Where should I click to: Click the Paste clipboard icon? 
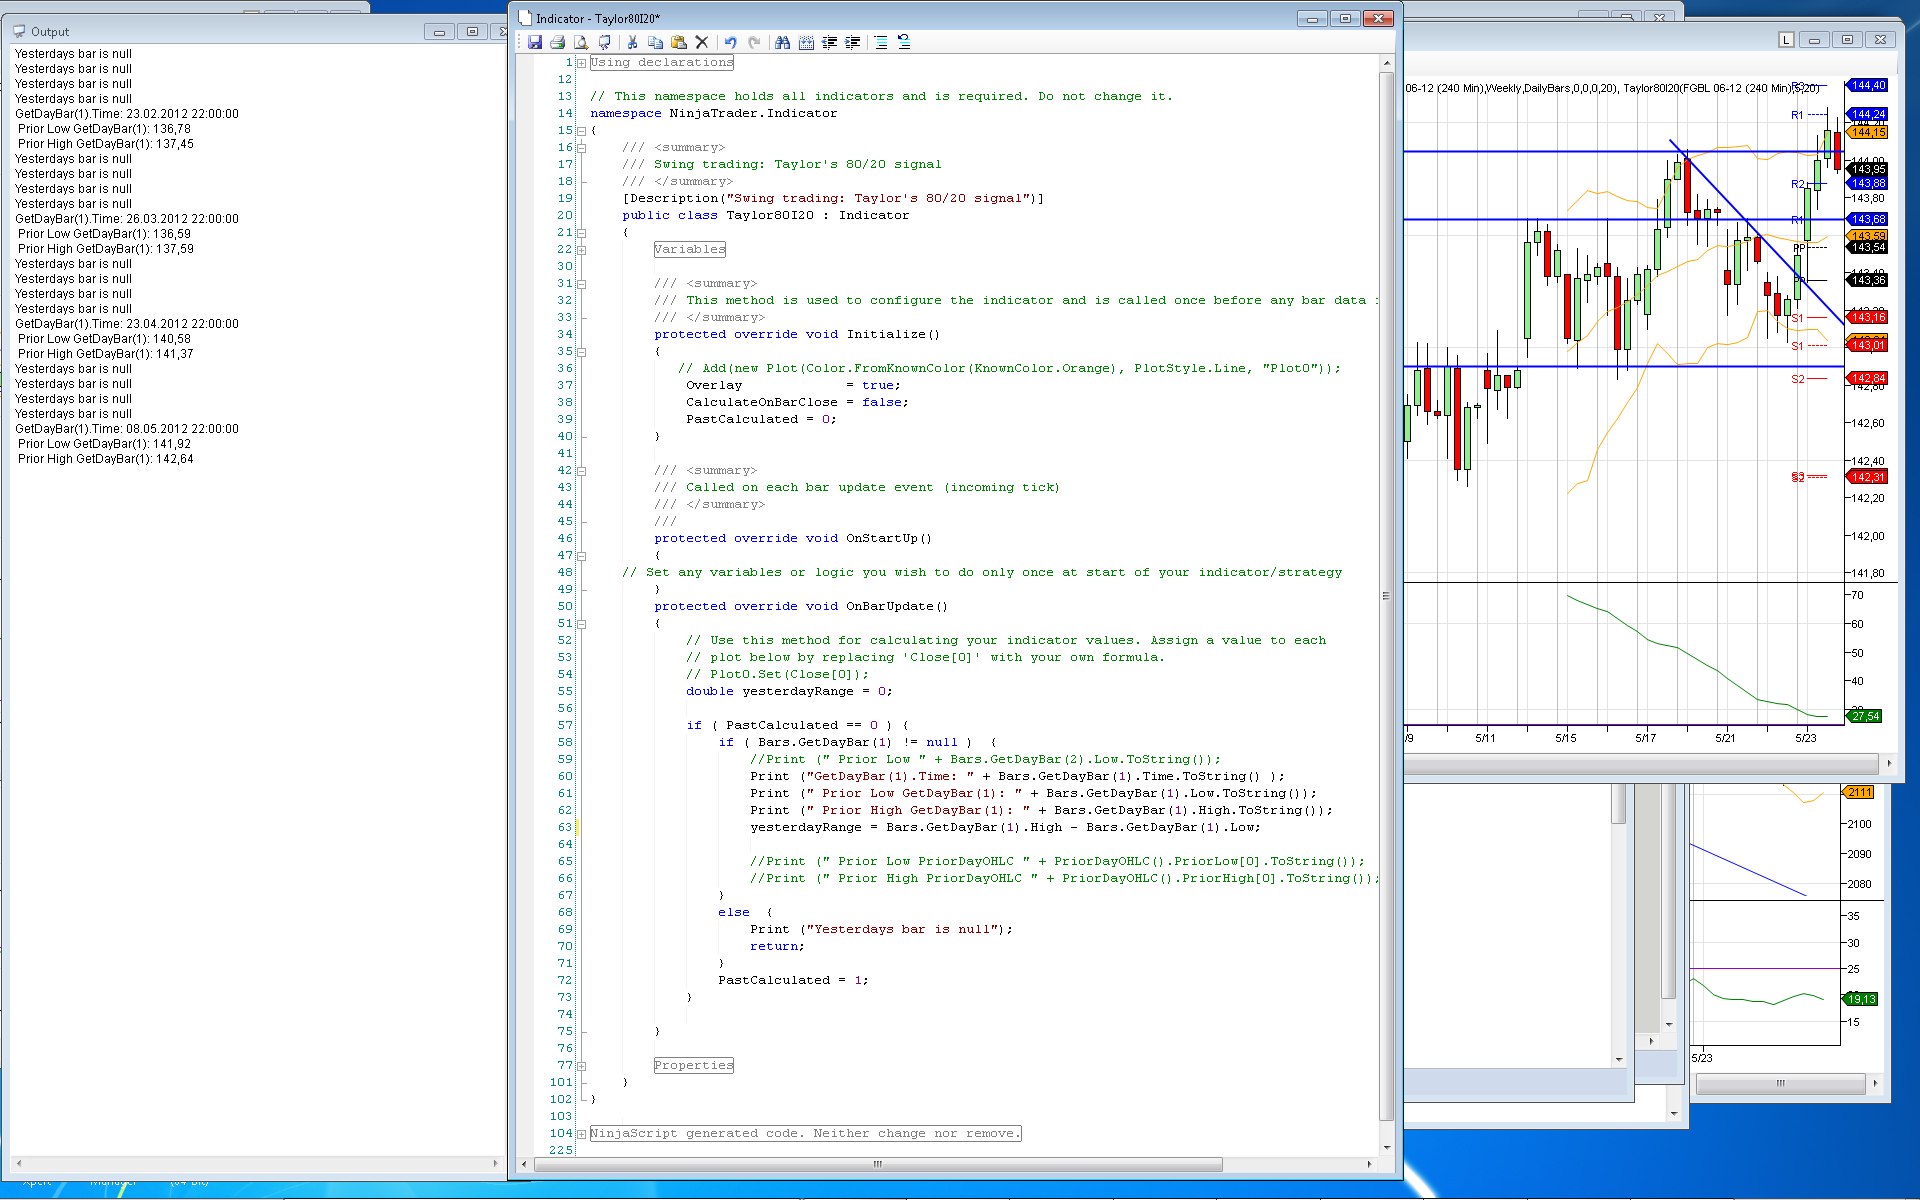[679, 42]
